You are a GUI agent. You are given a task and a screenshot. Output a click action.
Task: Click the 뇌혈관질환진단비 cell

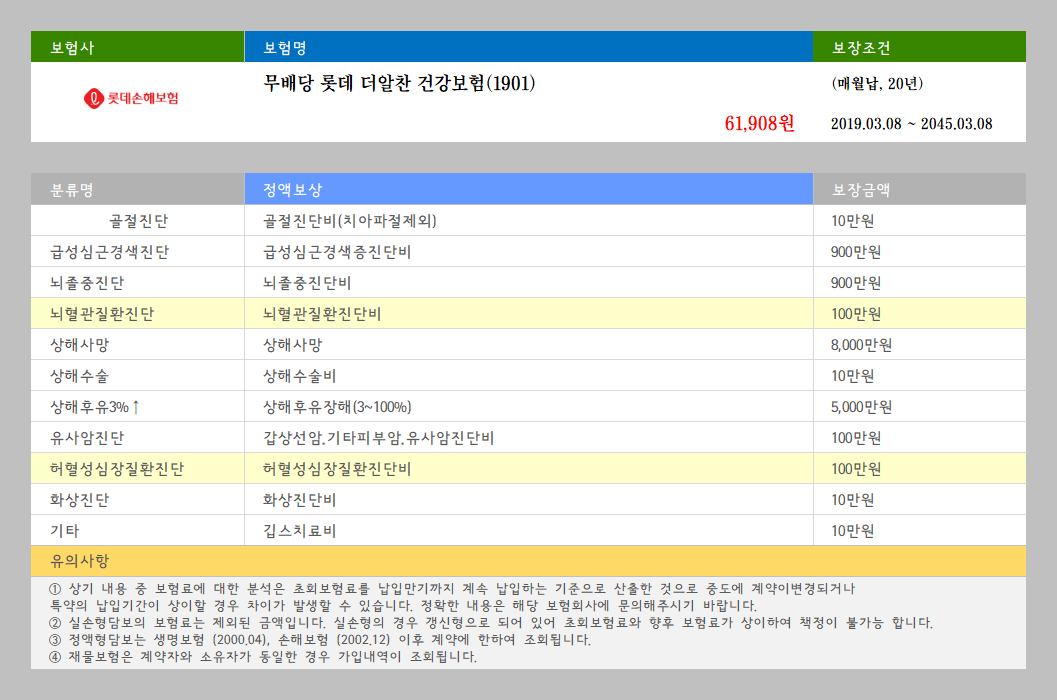pos(528,314)
